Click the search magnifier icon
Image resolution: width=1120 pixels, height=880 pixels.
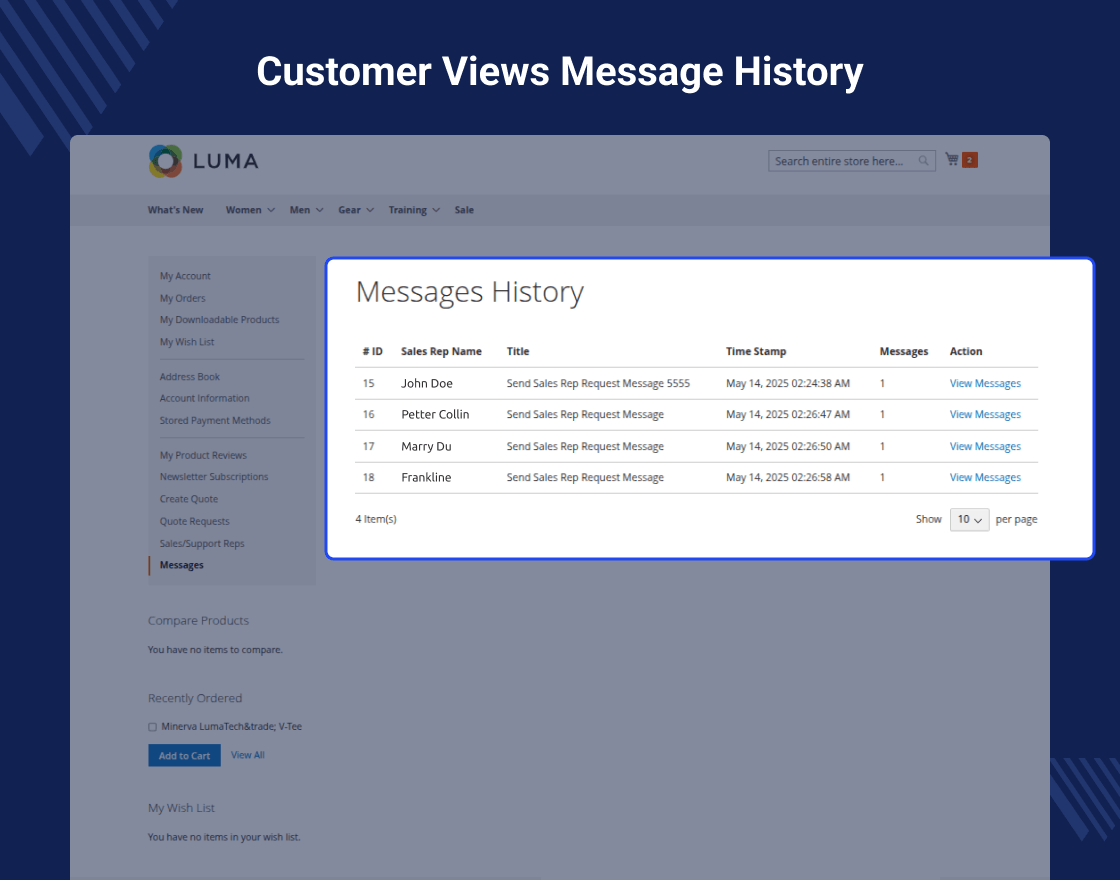click(x=923, y=161)
